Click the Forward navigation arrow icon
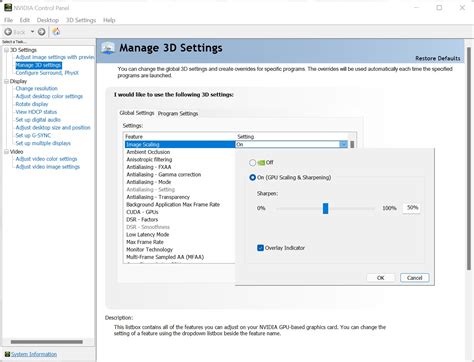Image resolution: width=474 pixels, height=362 pixels. click(x=42, y=32)
